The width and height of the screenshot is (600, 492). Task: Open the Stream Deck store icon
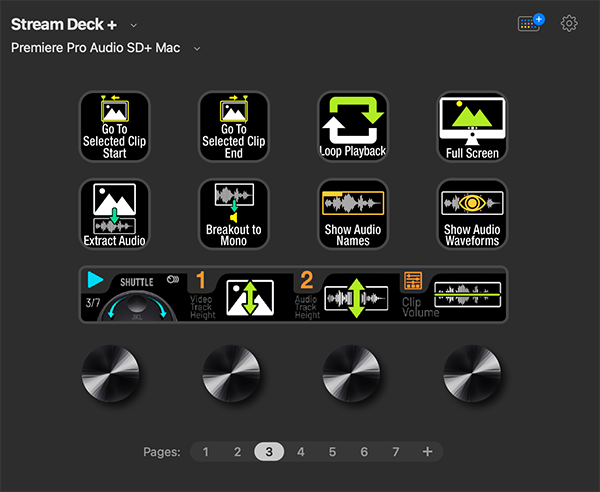click(x=531, y=23)
